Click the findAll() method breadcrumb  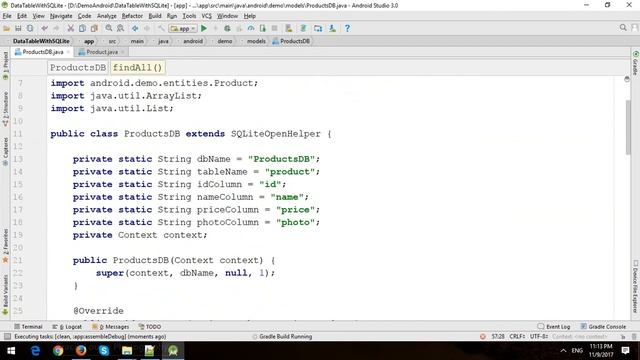[138, 68]
